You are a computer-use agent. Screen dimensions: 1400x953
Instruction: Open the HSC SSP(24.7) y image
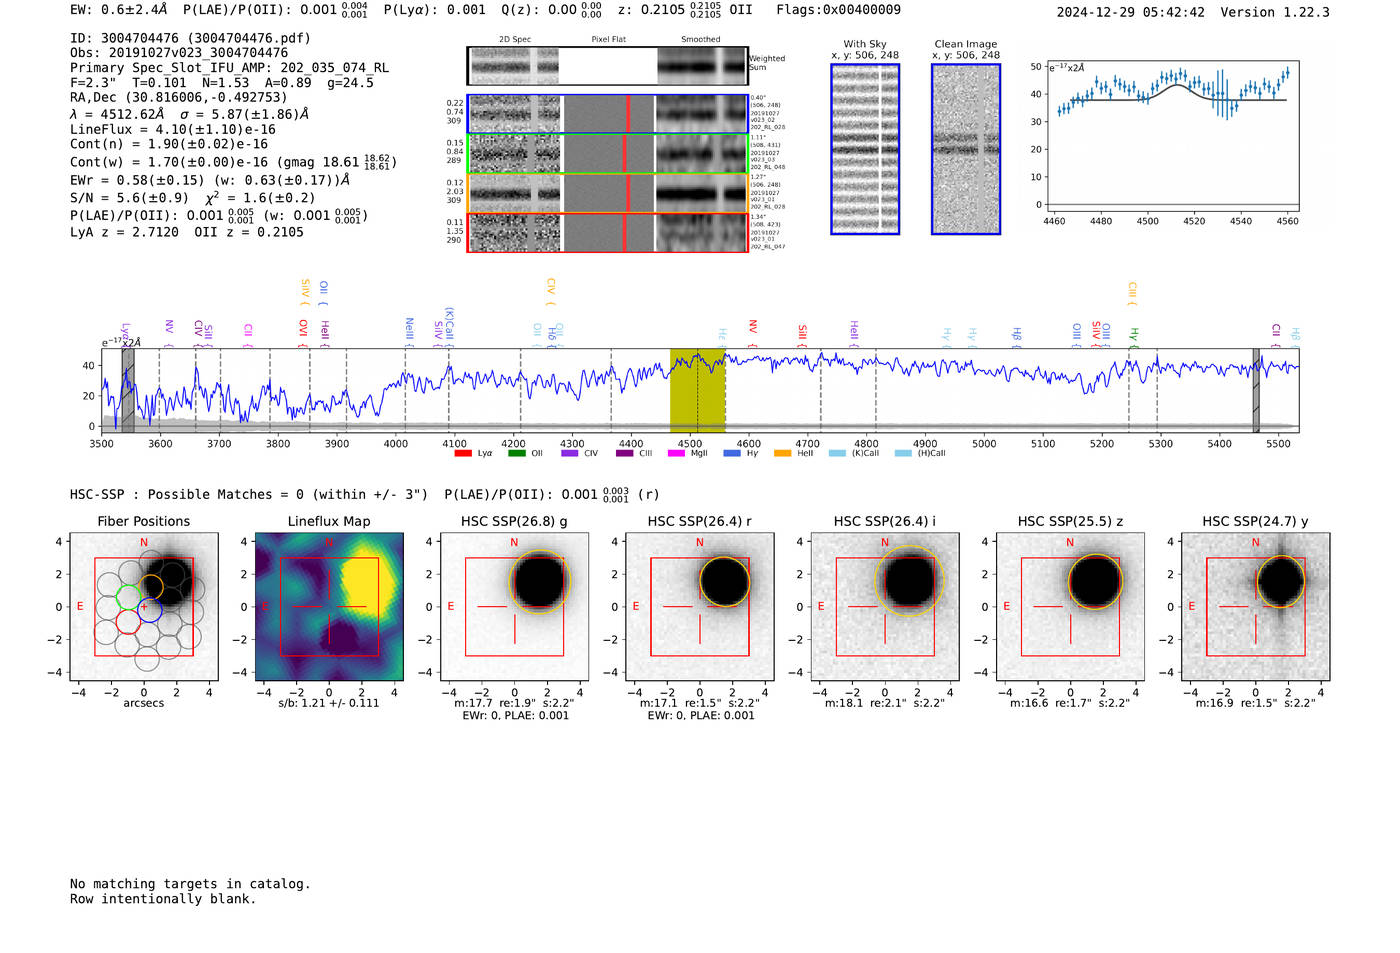[1256, 606]
